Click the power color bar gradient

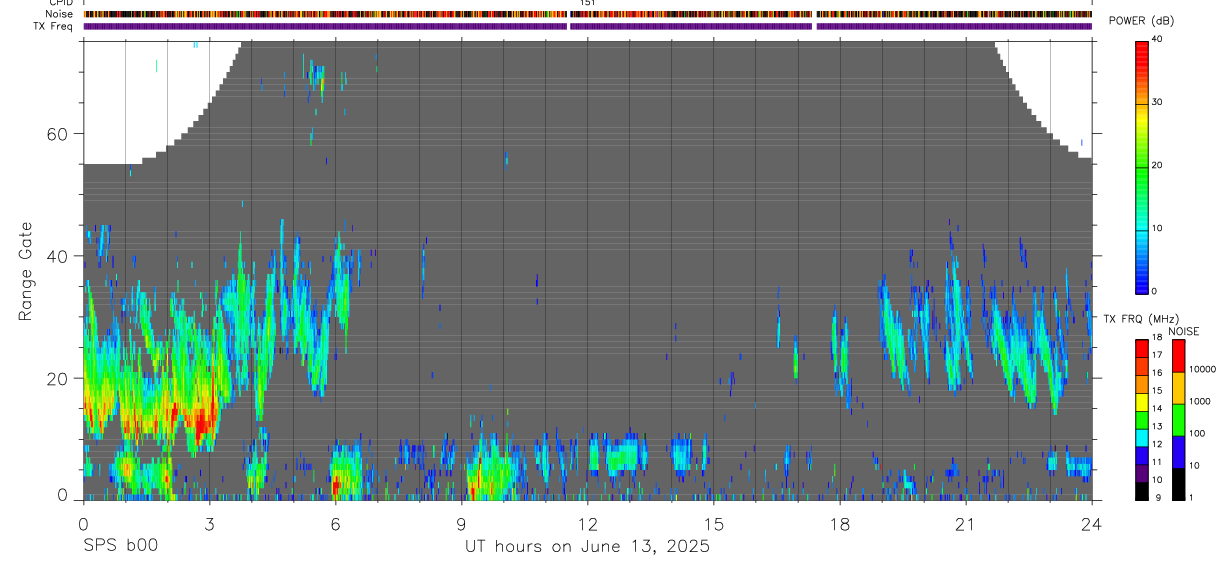point(1142,166)
